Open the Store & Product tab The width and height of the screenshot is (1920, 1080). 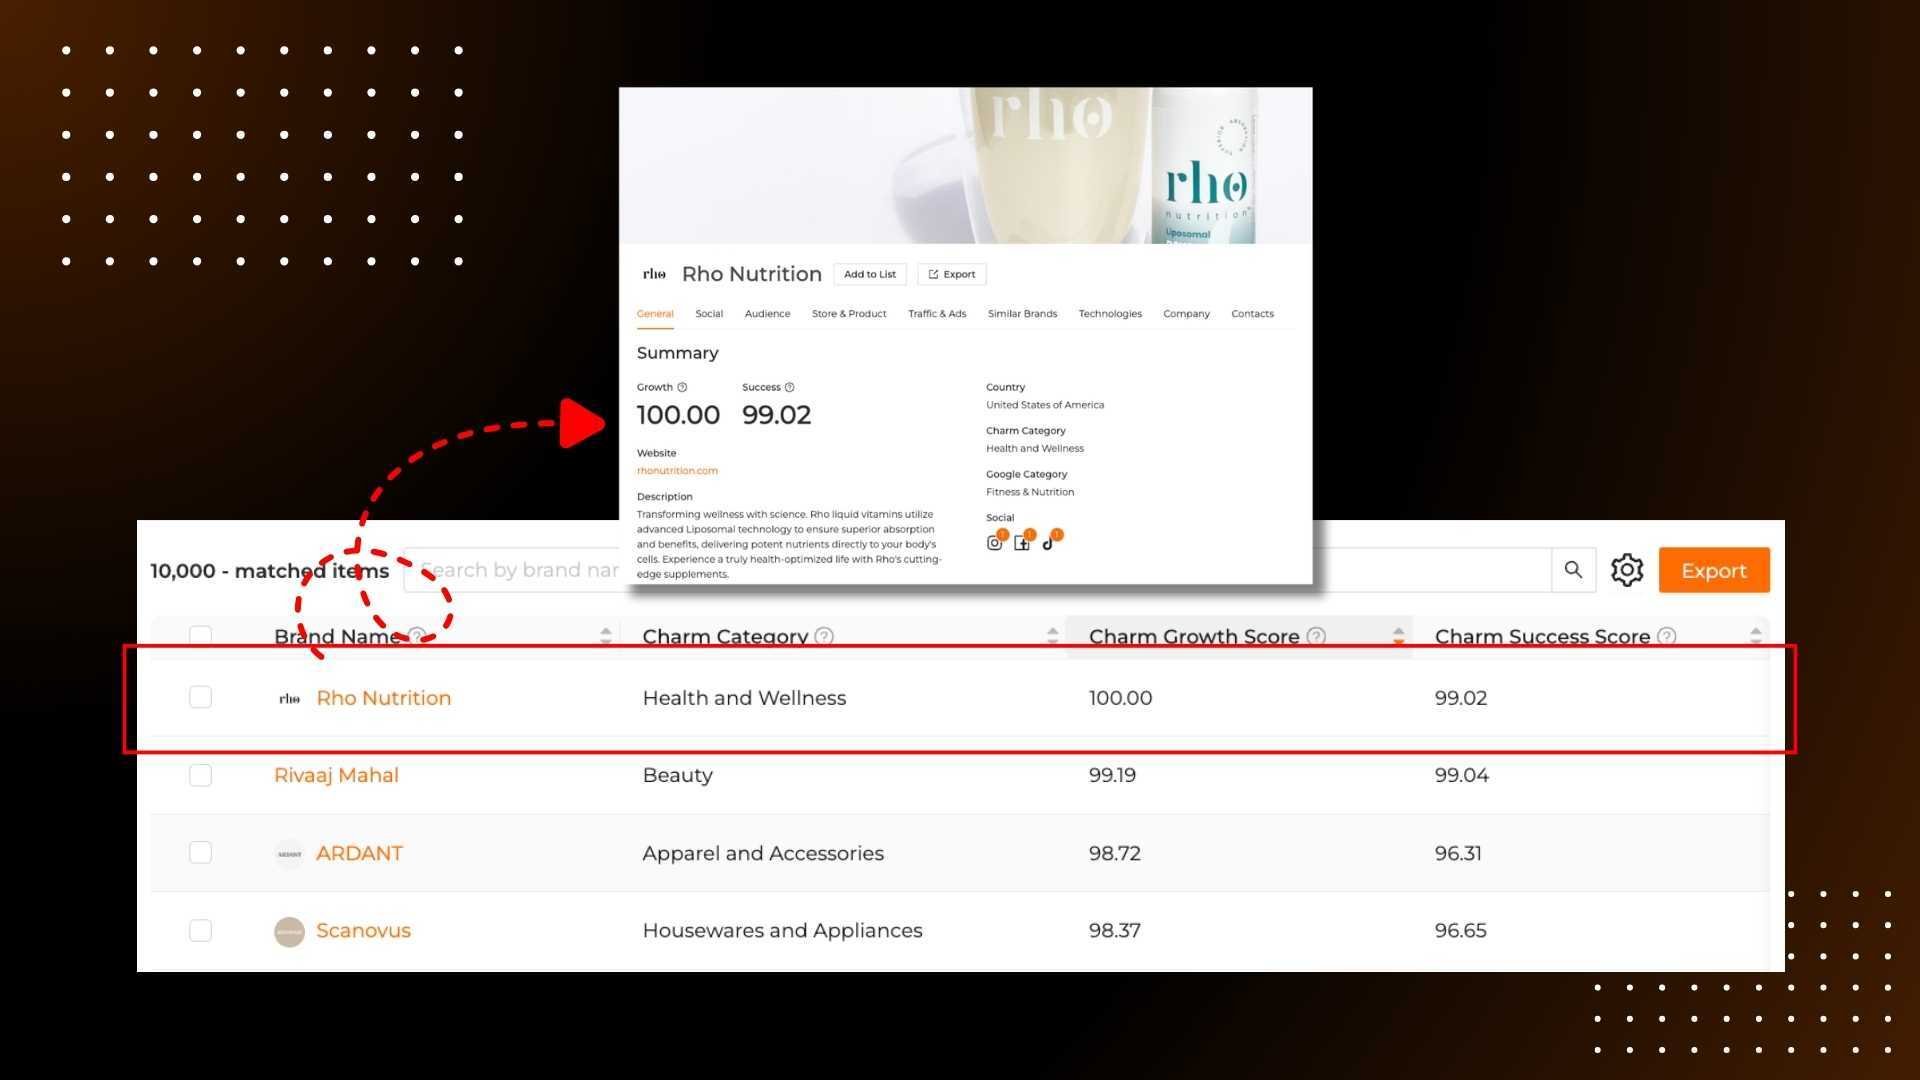[849, 314]
